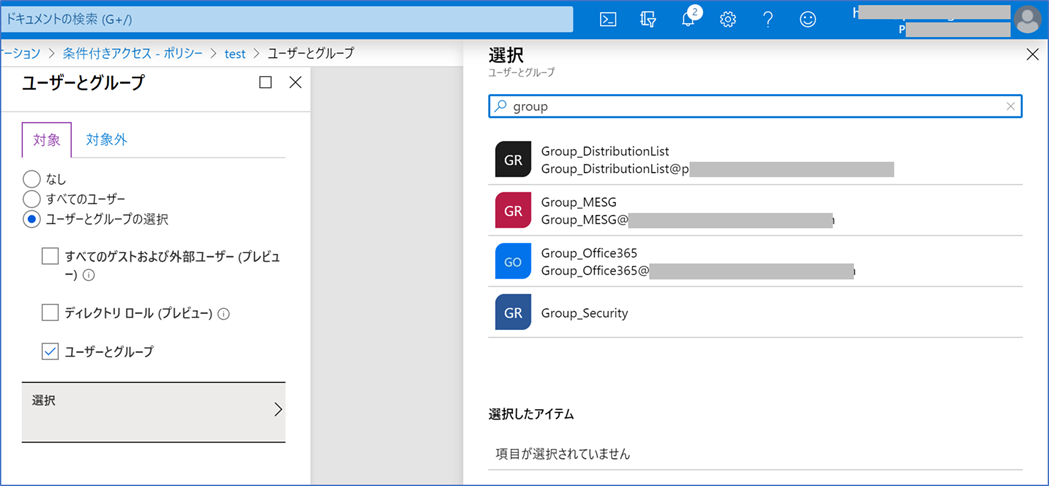Maximize the ユーザーとグループ blade
This screenshot has height=486, width=1049.
[x=265, y=82]
